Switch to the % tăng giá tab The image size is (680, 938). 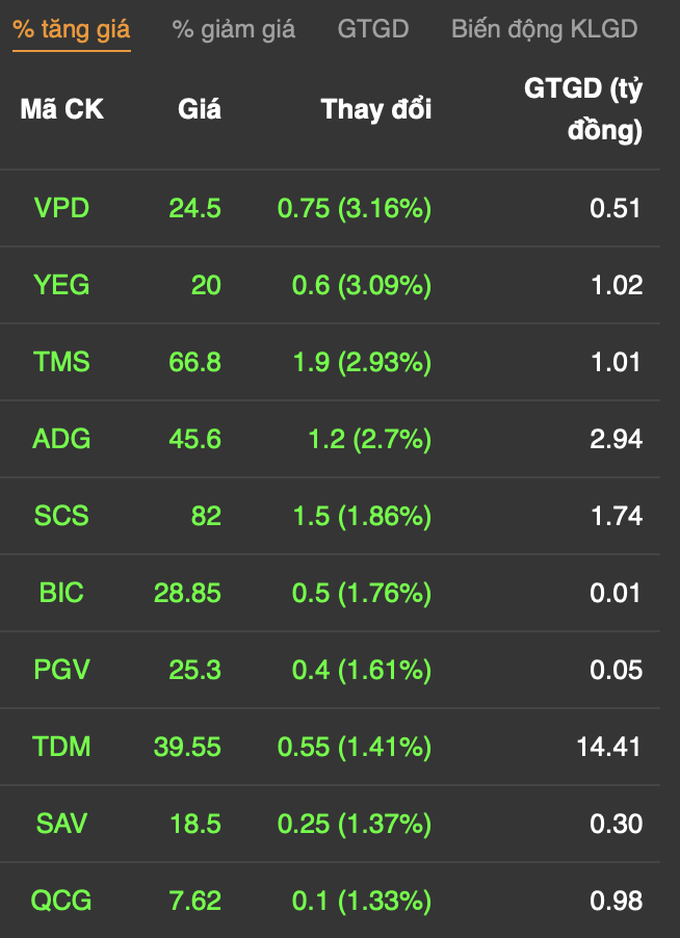[x=71, y=29]
